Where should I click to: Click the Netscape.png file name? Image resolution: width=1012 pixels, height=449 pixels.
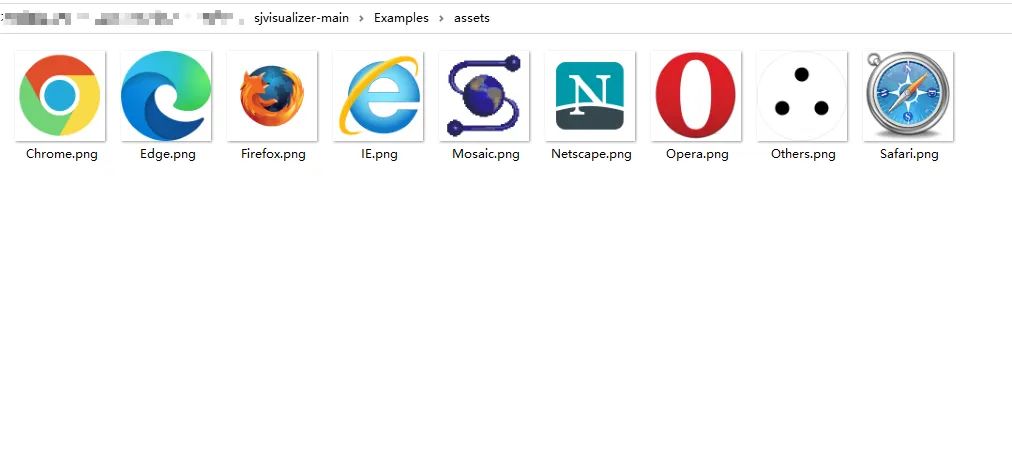[591, 154]
